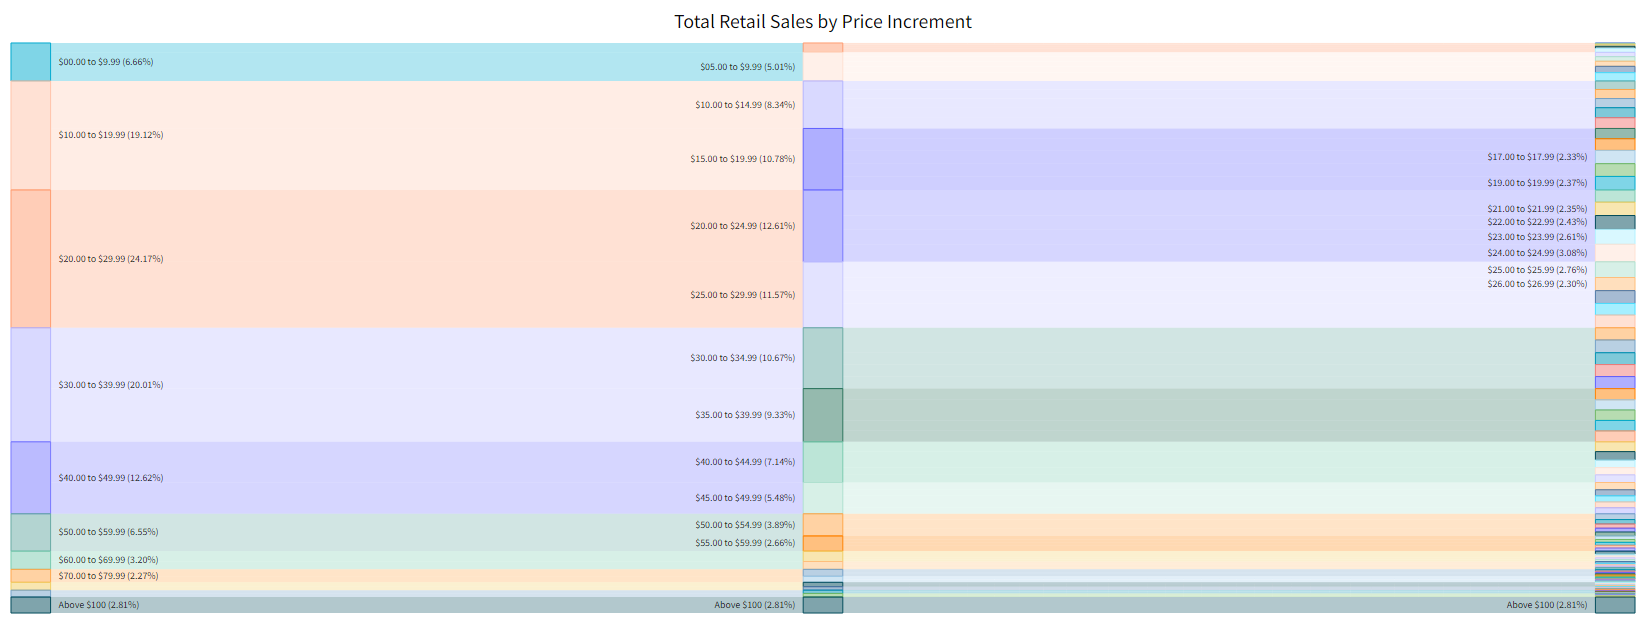Click the $20.00 to $29.99 (24.17%) label

click(110, 259)
